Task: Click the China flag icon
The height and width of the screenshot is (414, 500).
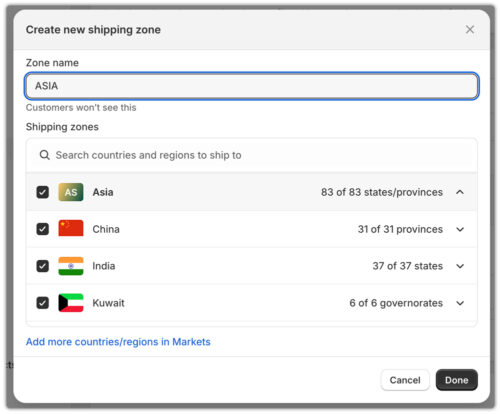Action: pyautogui.click(x=71, y=228)
